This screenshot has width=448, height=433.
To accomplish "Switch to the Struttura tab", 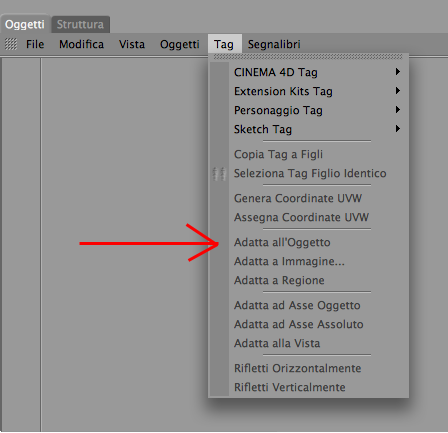I will [80, 24].
